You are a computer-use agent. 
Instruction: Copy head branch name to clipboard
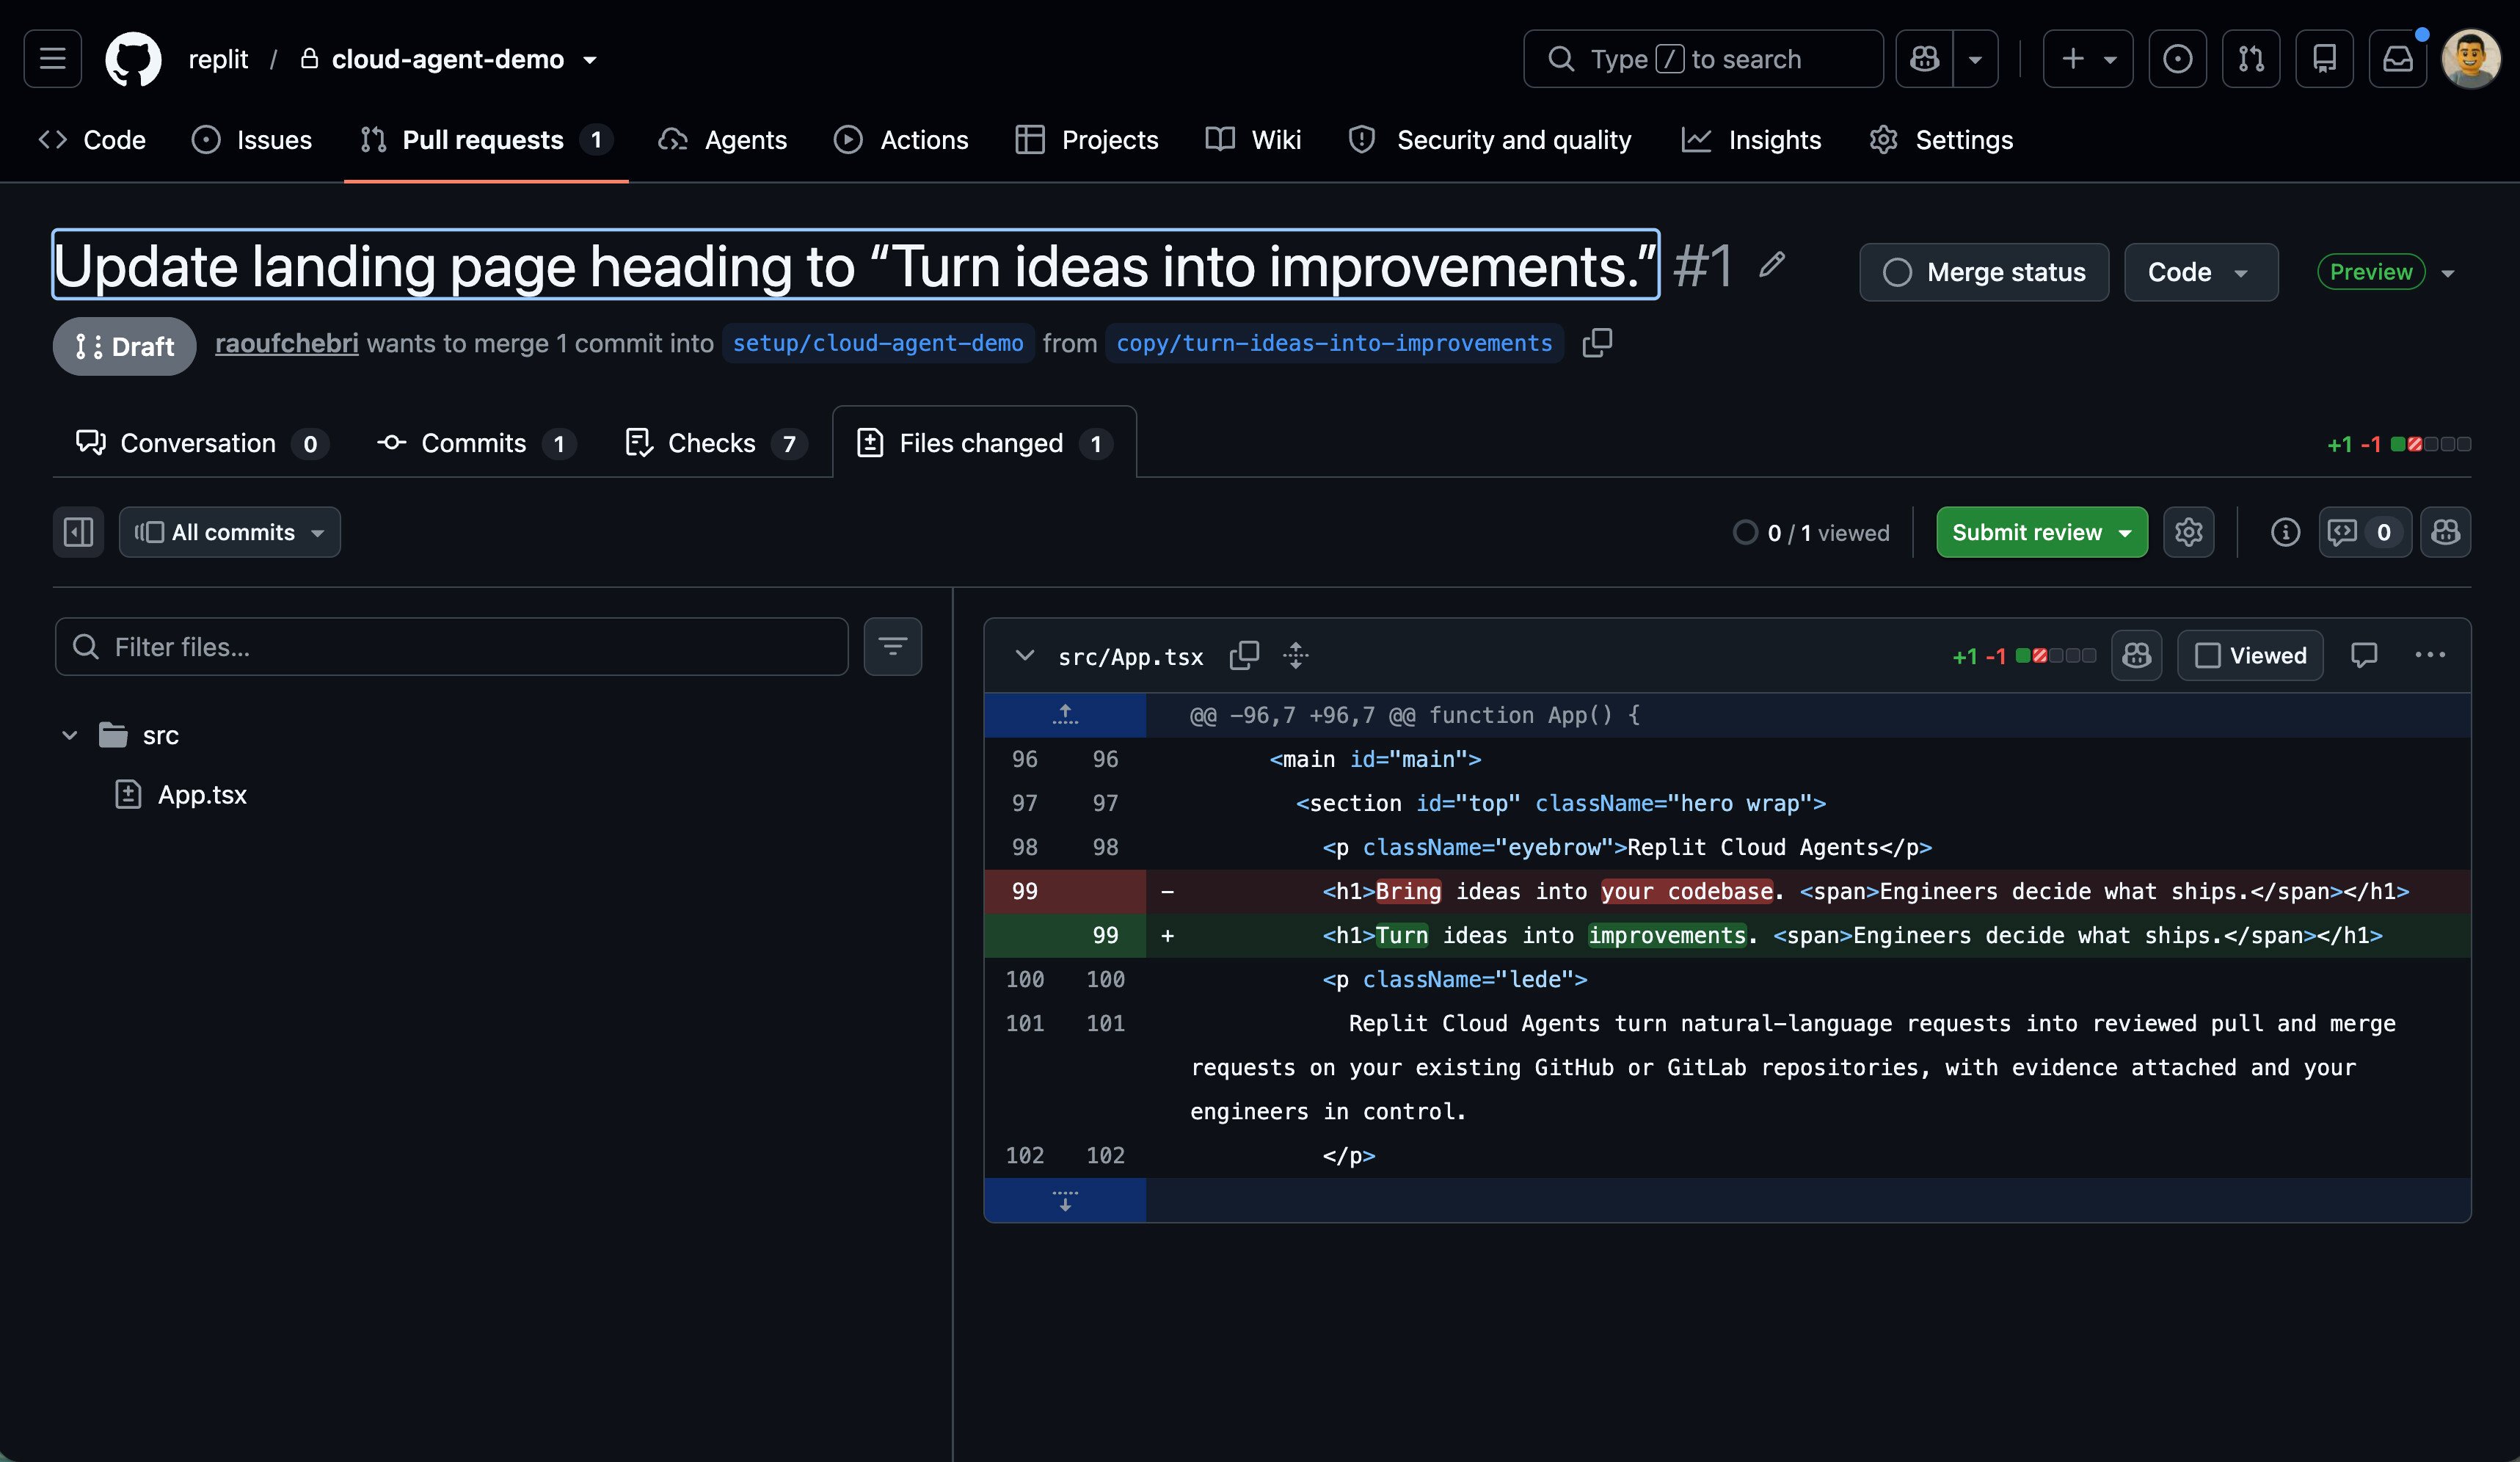click(1597, 343)
